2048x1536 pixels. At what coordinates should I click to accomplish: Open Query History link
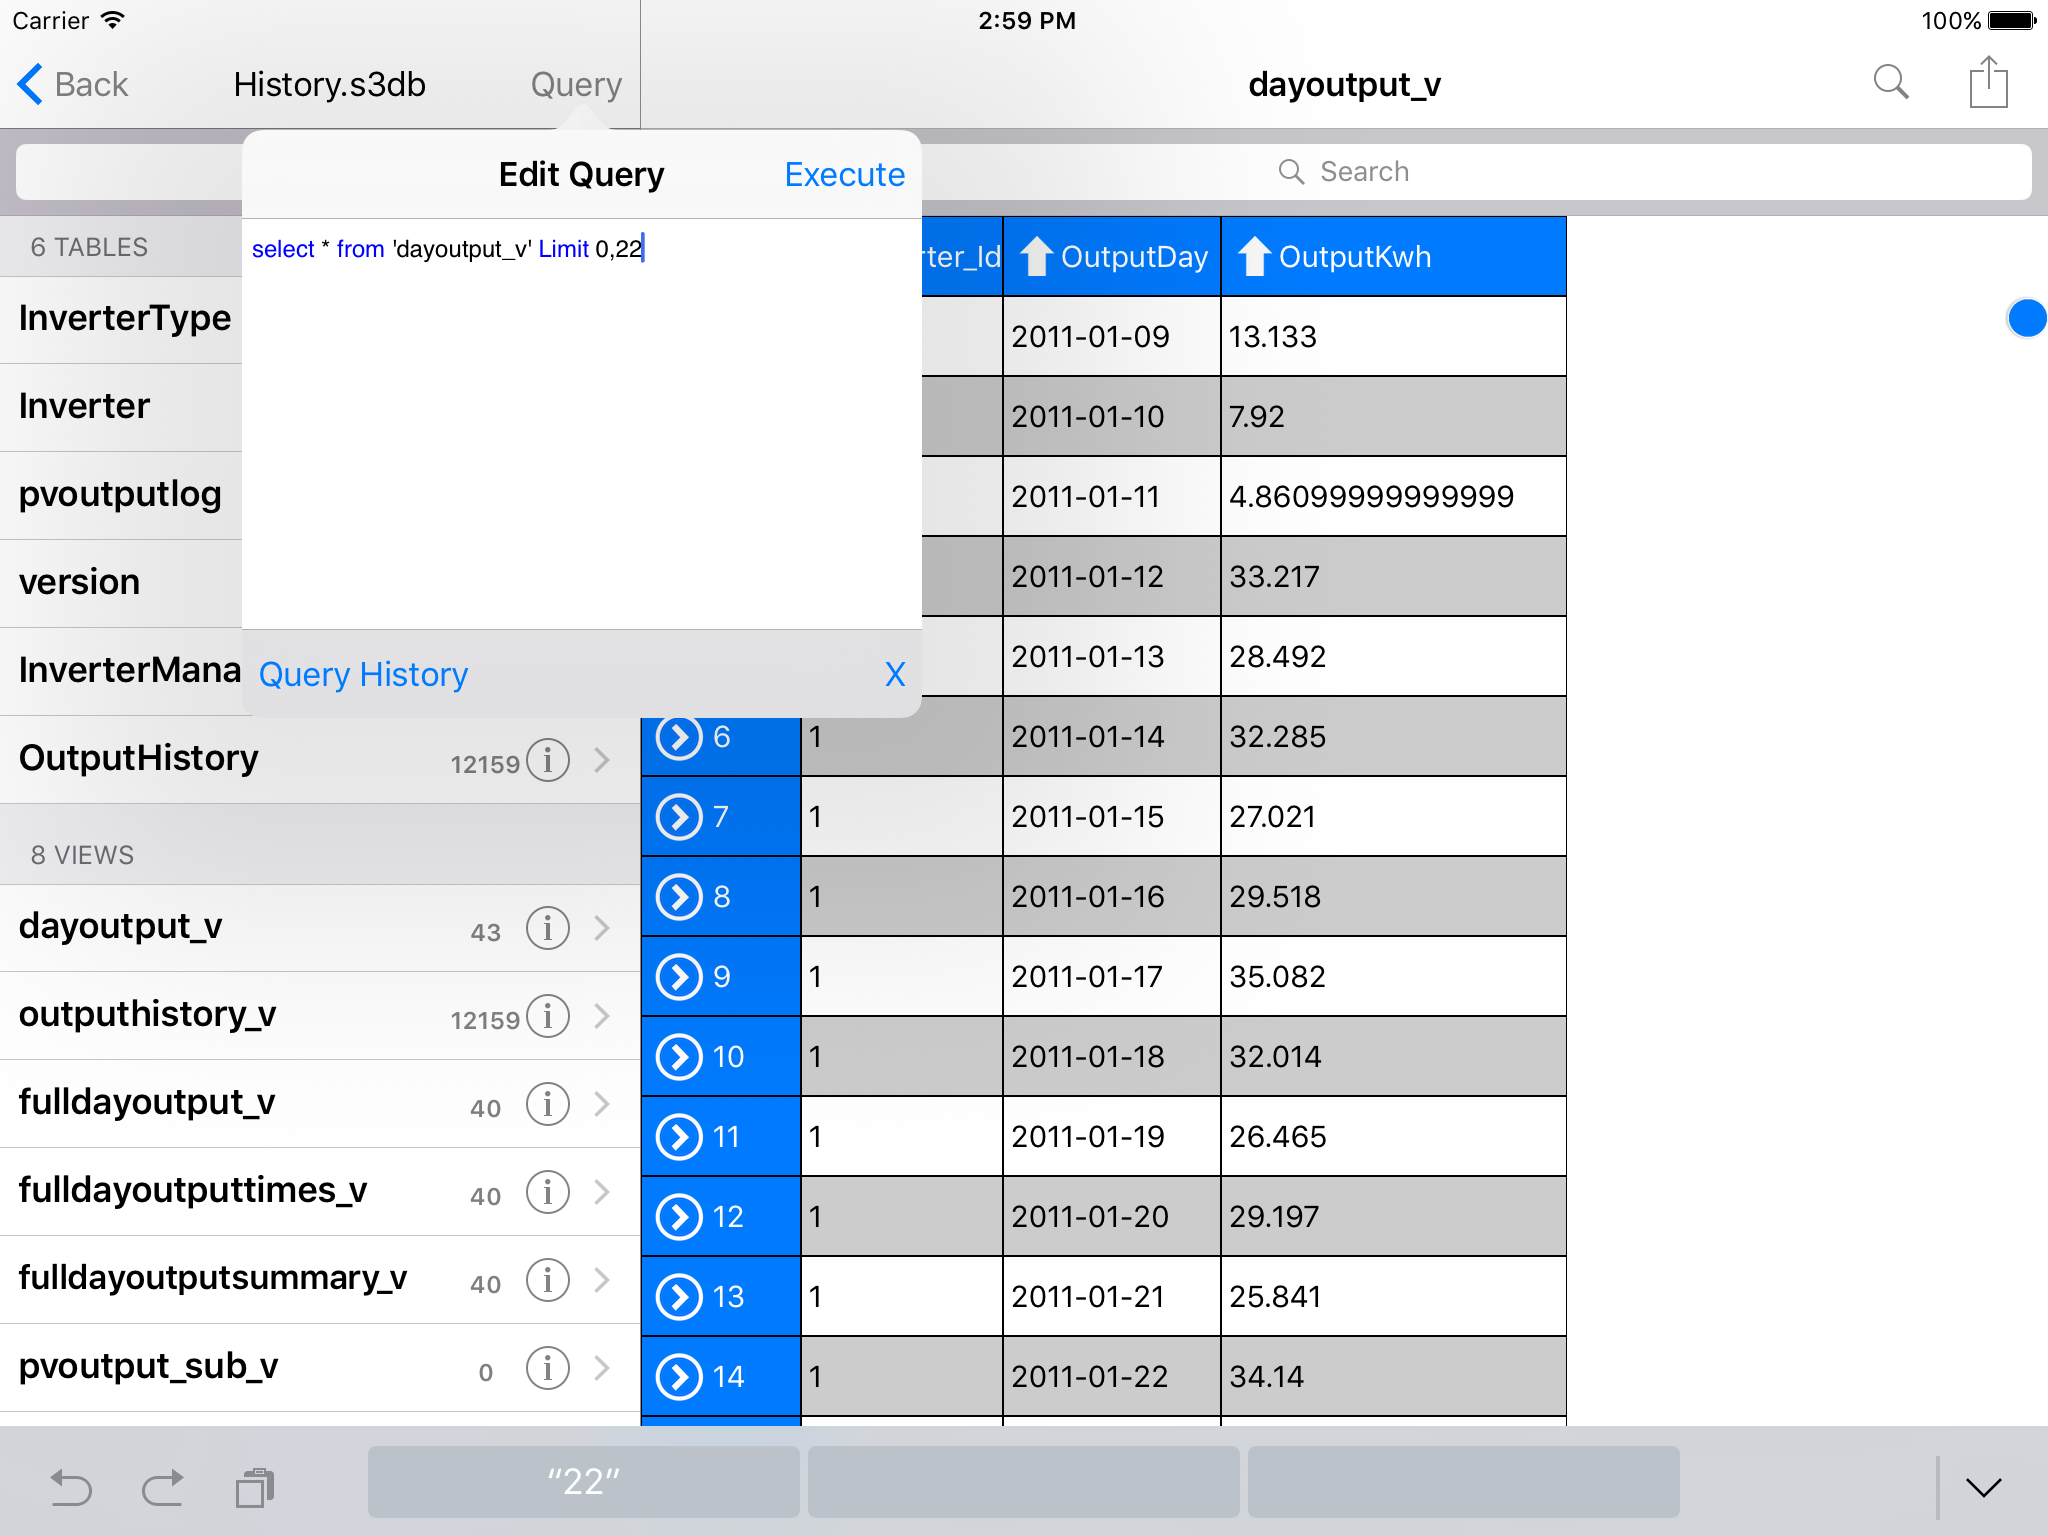click(x=363, y=674)
